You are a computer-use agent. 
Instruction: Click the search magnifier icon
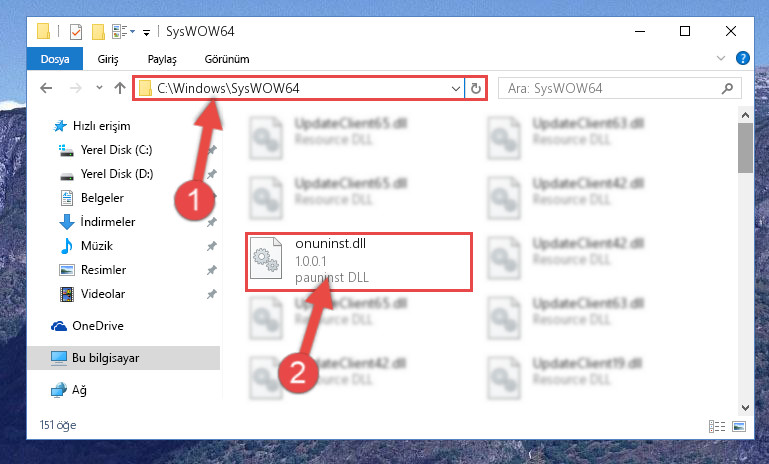click(x=727, y=88)
